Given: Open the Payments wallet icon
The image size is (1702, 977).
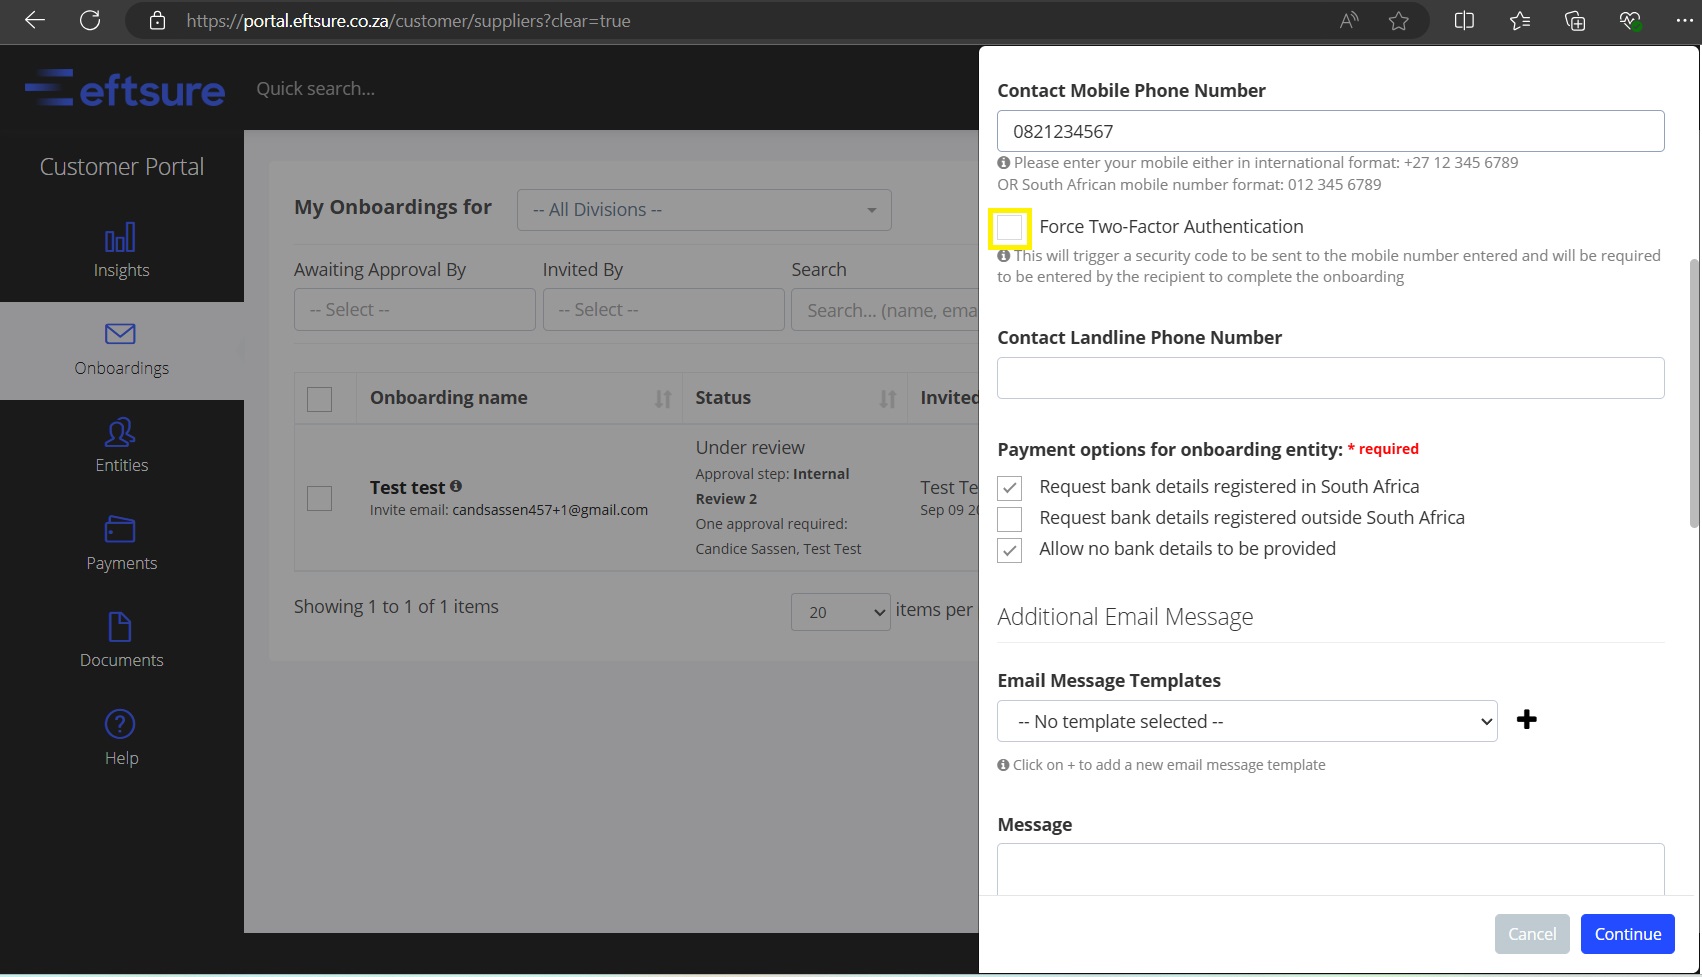Looking at the screenshot, I should click(120, 530).
